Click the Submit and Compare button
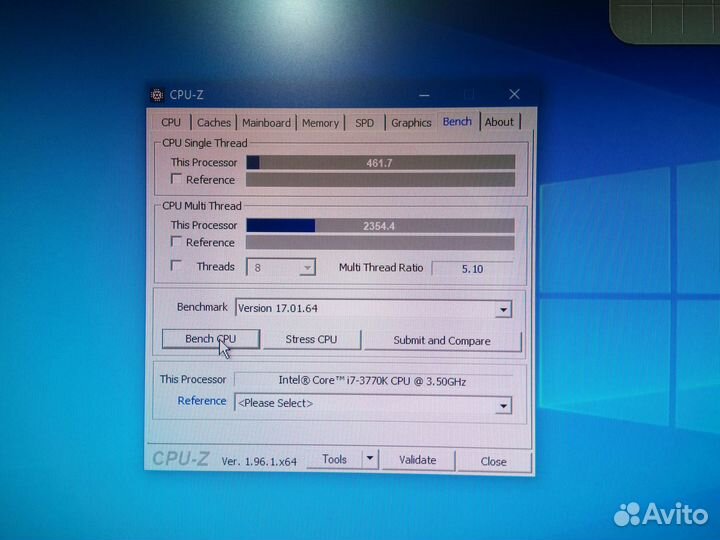The width and height of the screenshot is (720, 540). click(x=442, y=340)
